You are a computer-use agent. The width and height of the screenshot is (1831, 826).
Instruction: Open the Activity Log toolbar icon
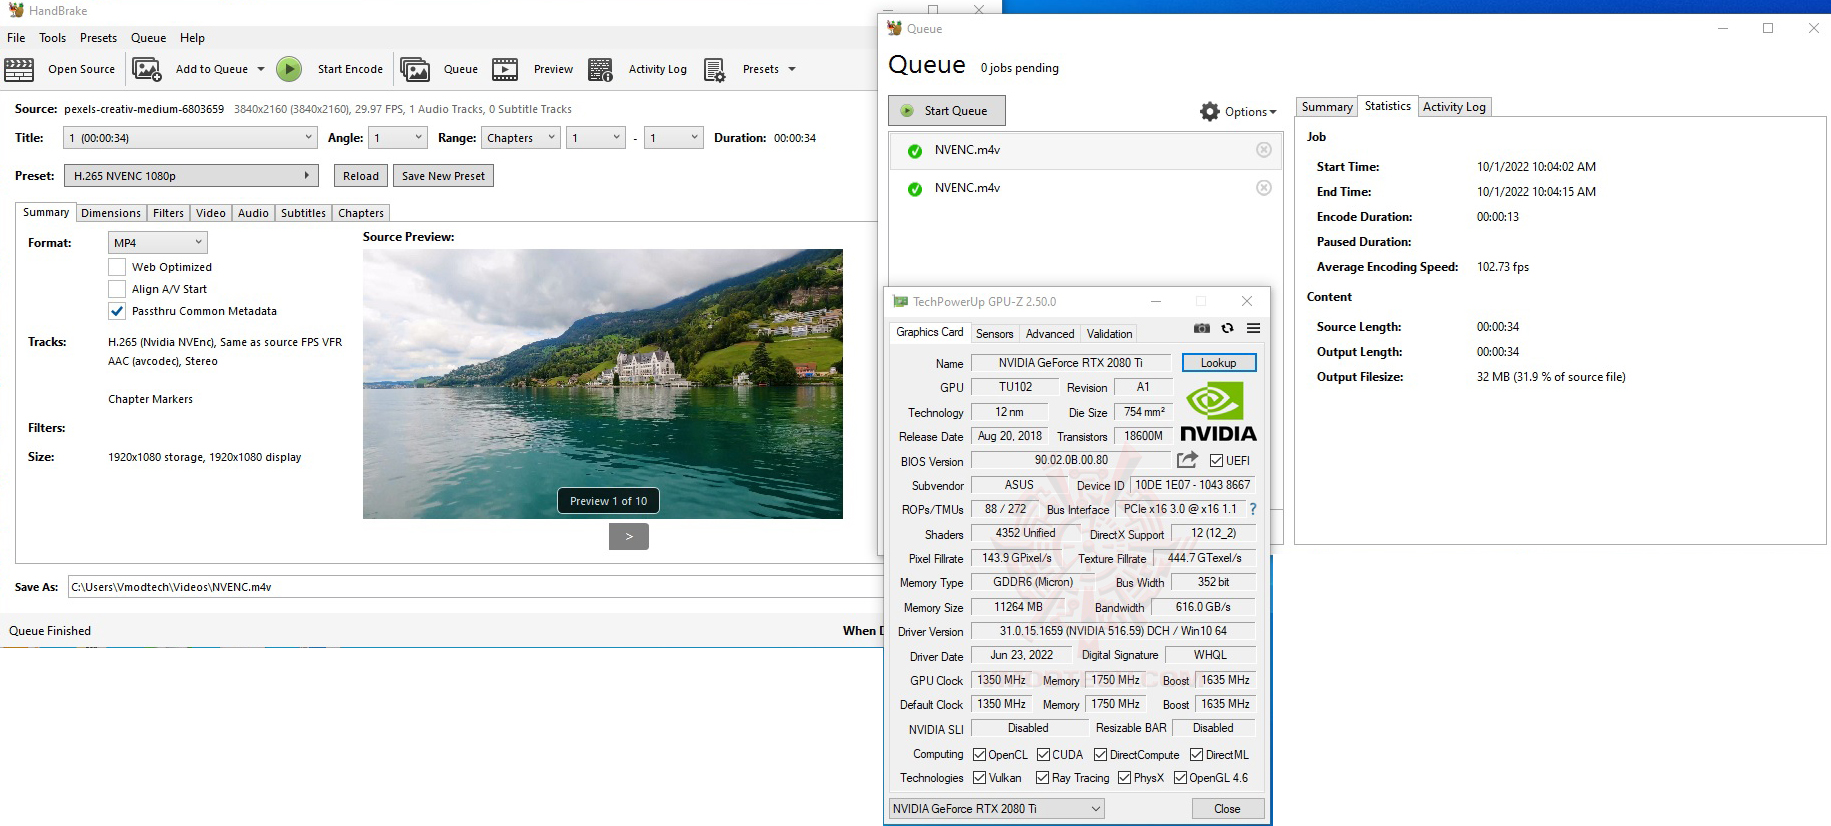click(600, 69)
